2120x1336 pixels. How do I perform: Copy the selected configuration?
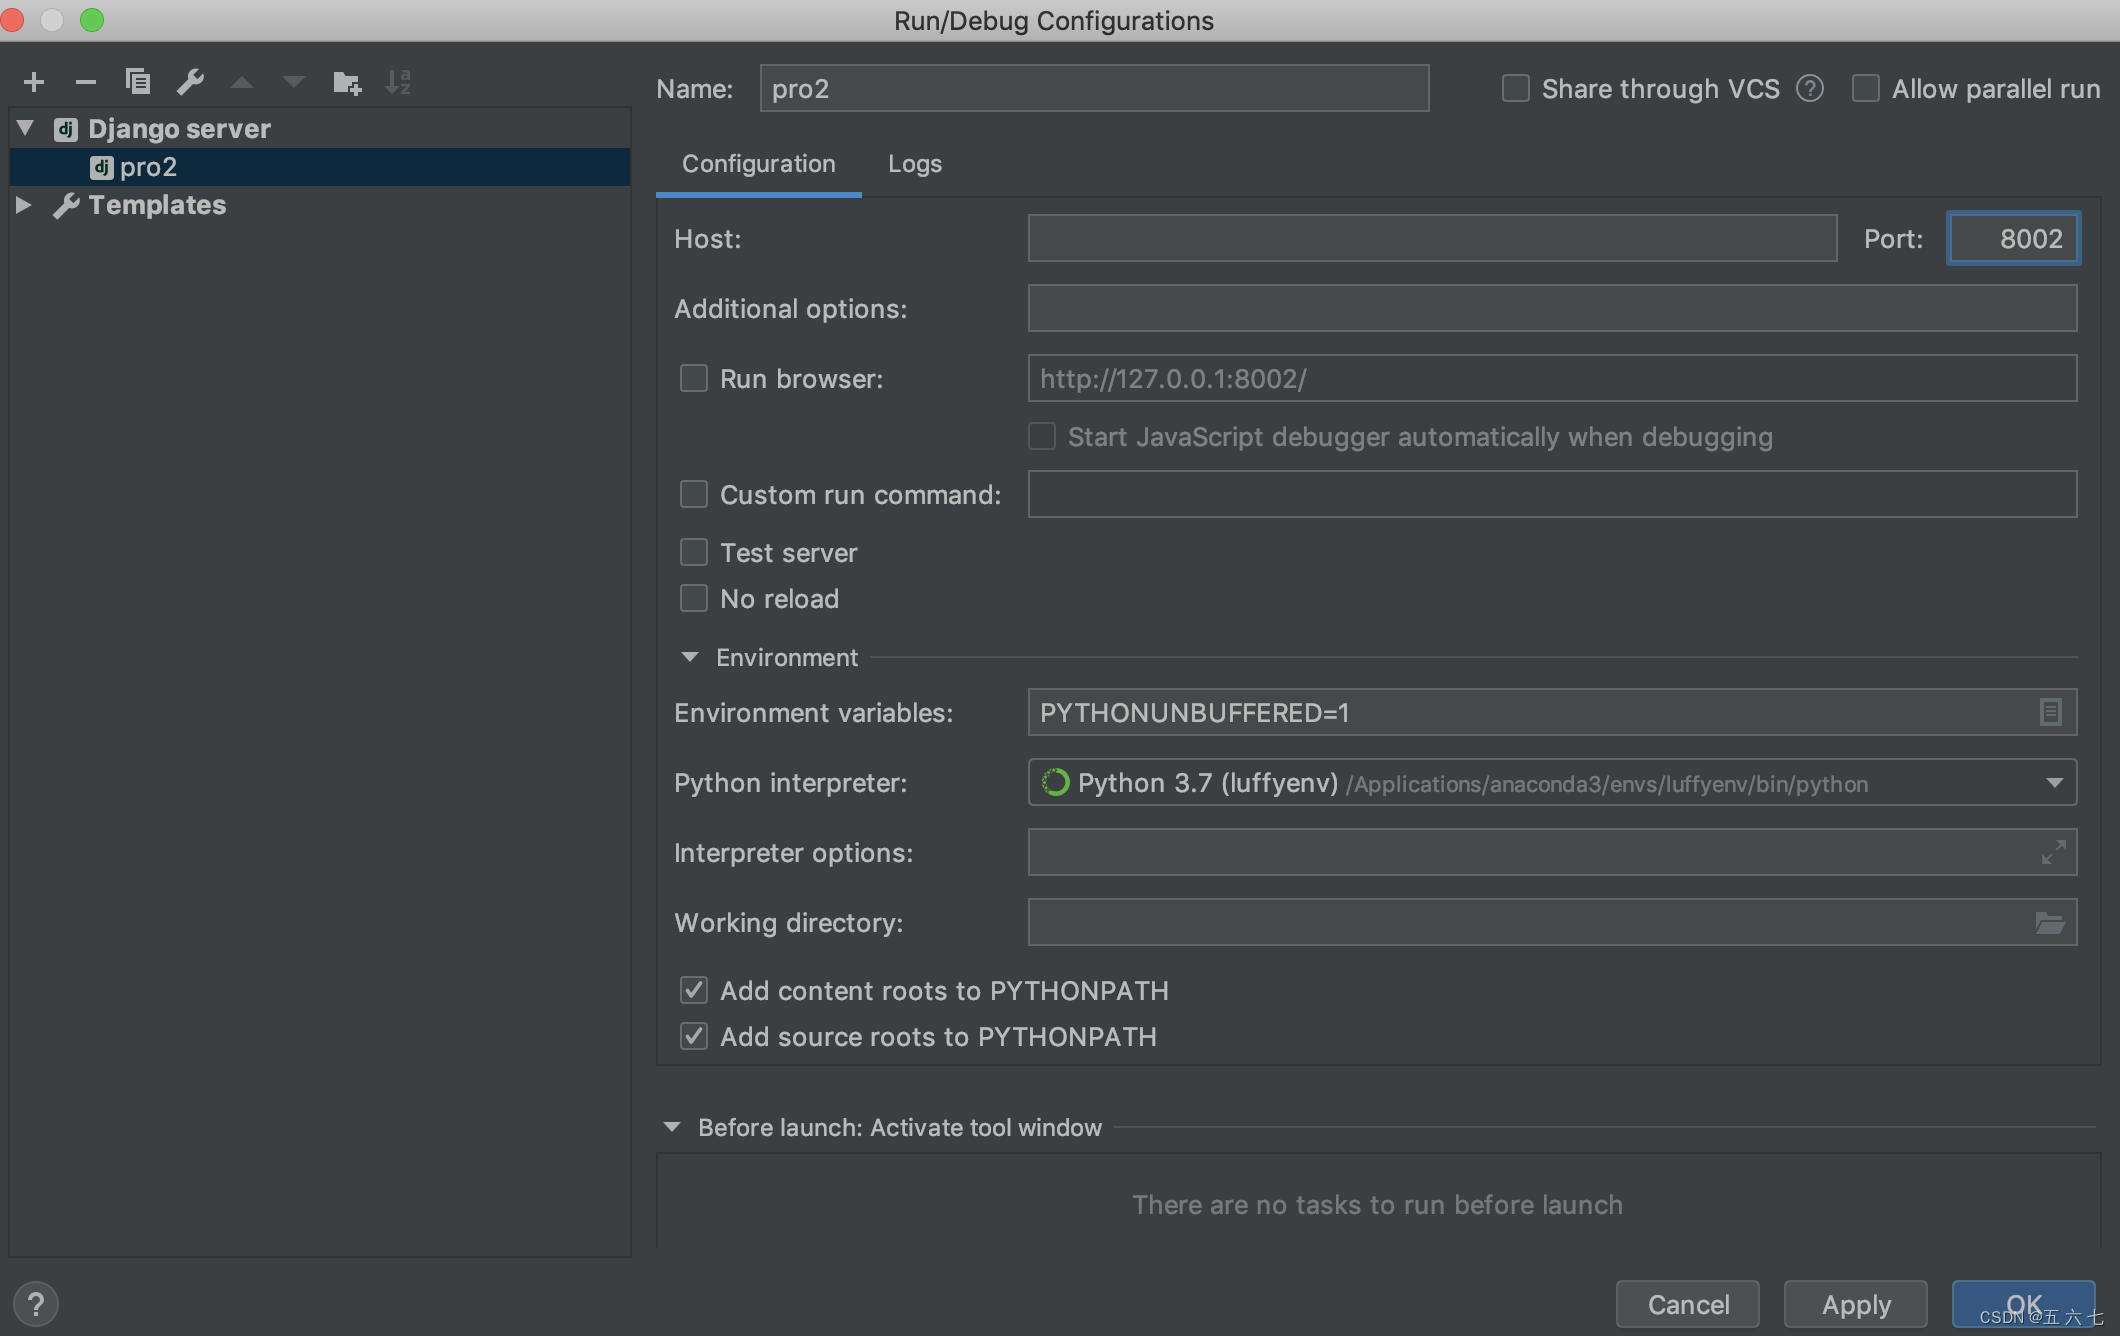(138, 82)
